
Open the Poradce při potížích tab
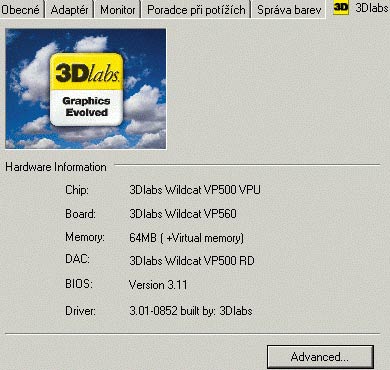pos(196,10)
